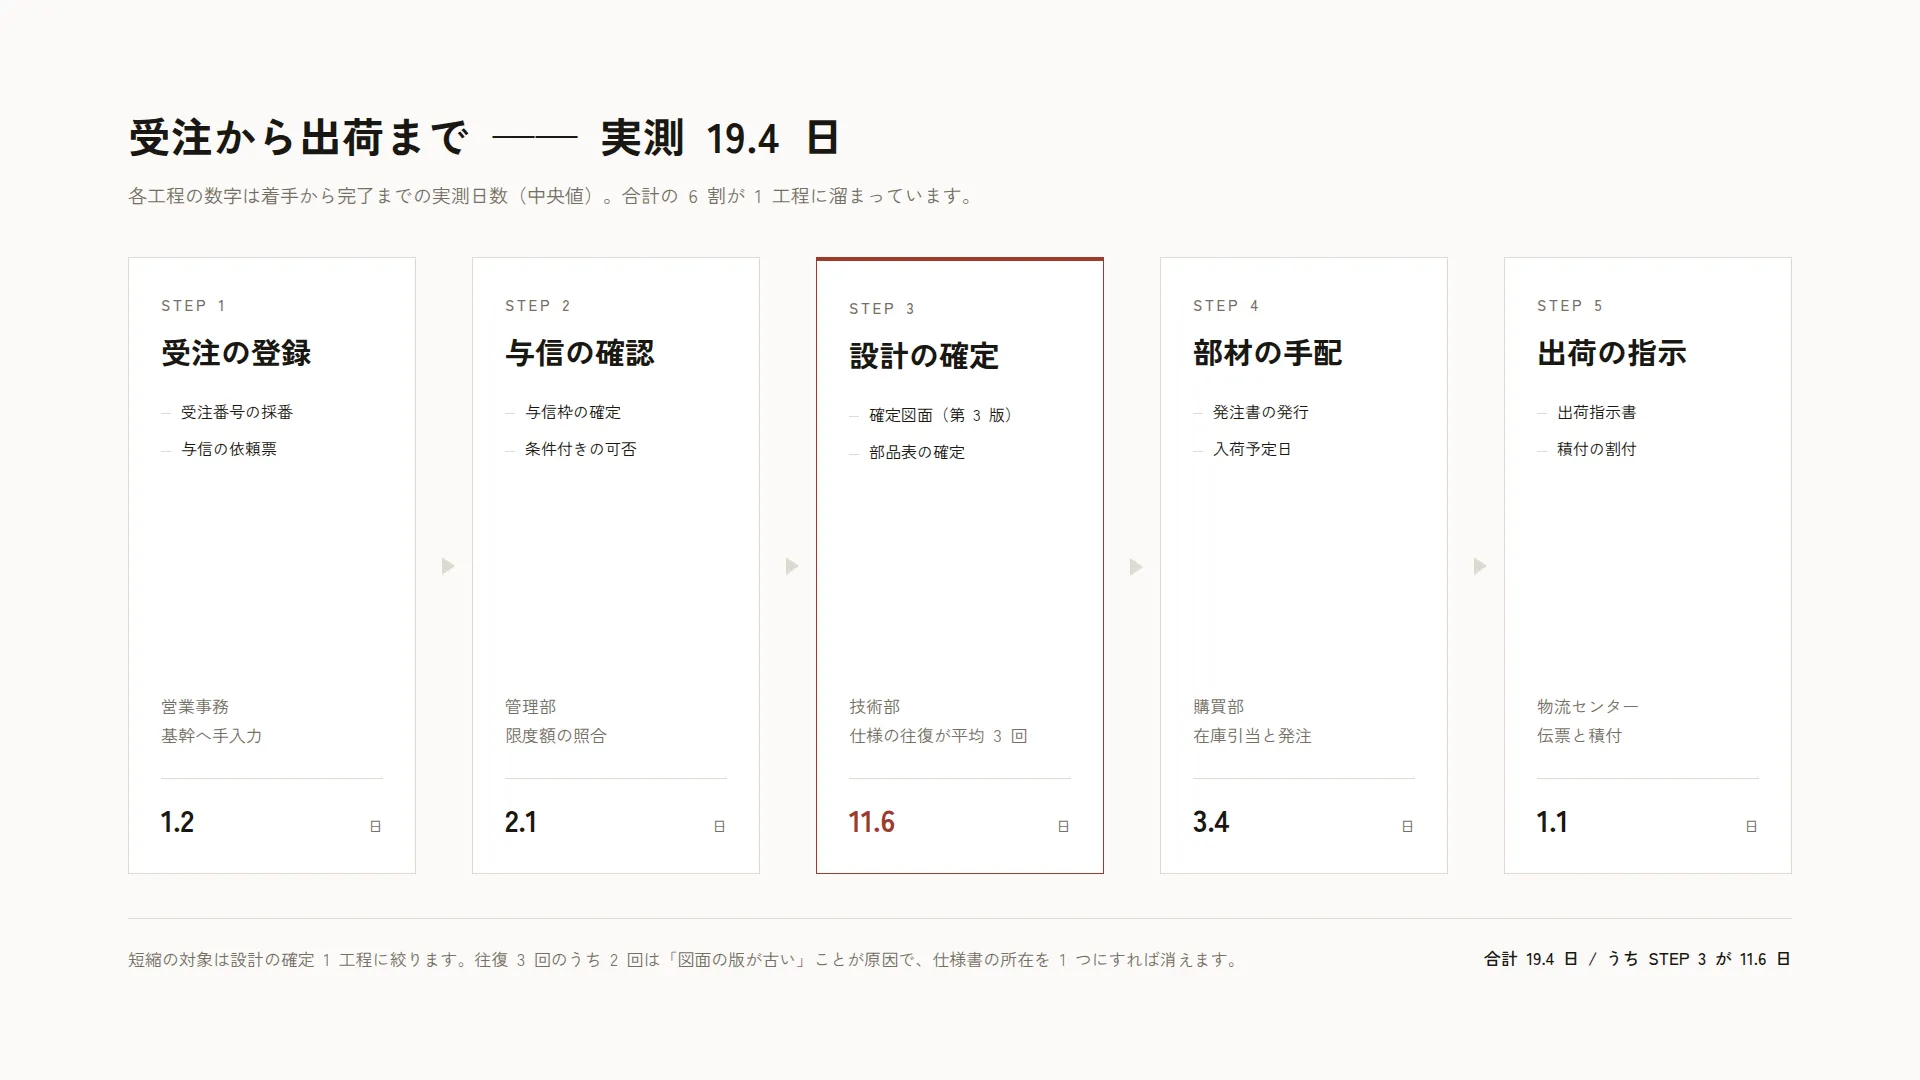This screenshot has width=1920, height=1080.
Task: Select the 部材の手配 card heading
Action: 1268,353
